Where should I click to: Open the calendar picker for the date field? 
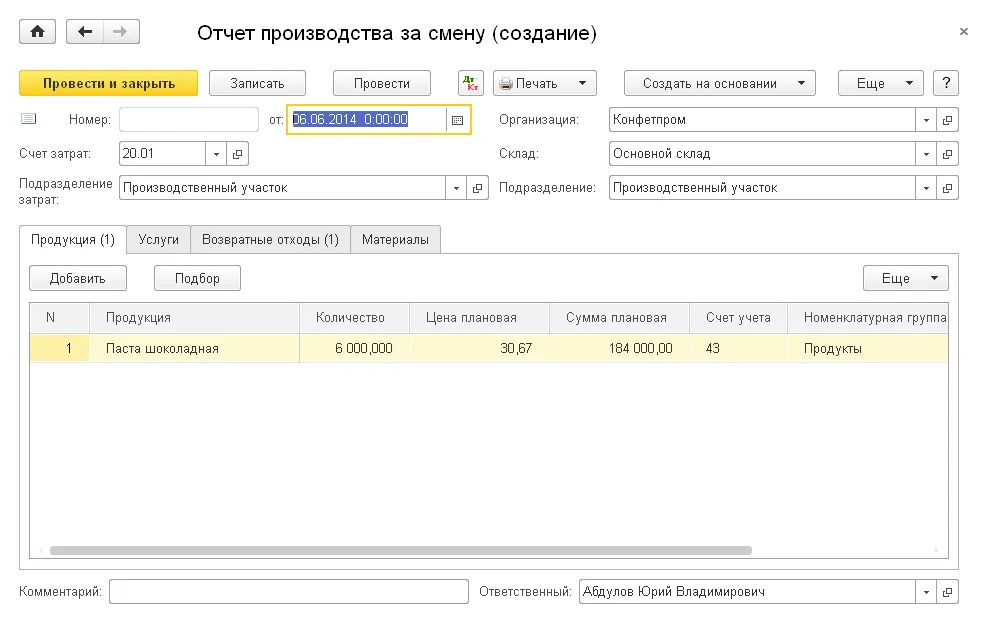(455, 120)
